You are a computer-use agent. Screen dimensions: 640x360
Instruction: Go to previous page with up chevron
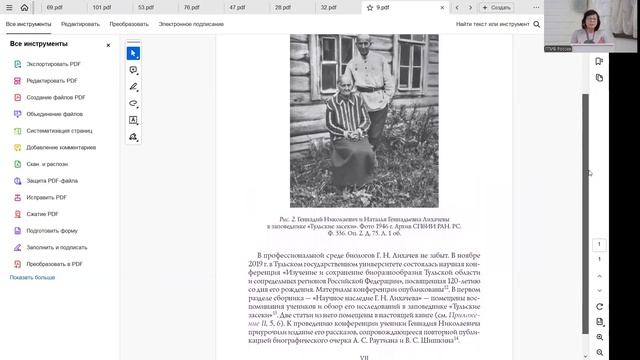coord(599,276)
